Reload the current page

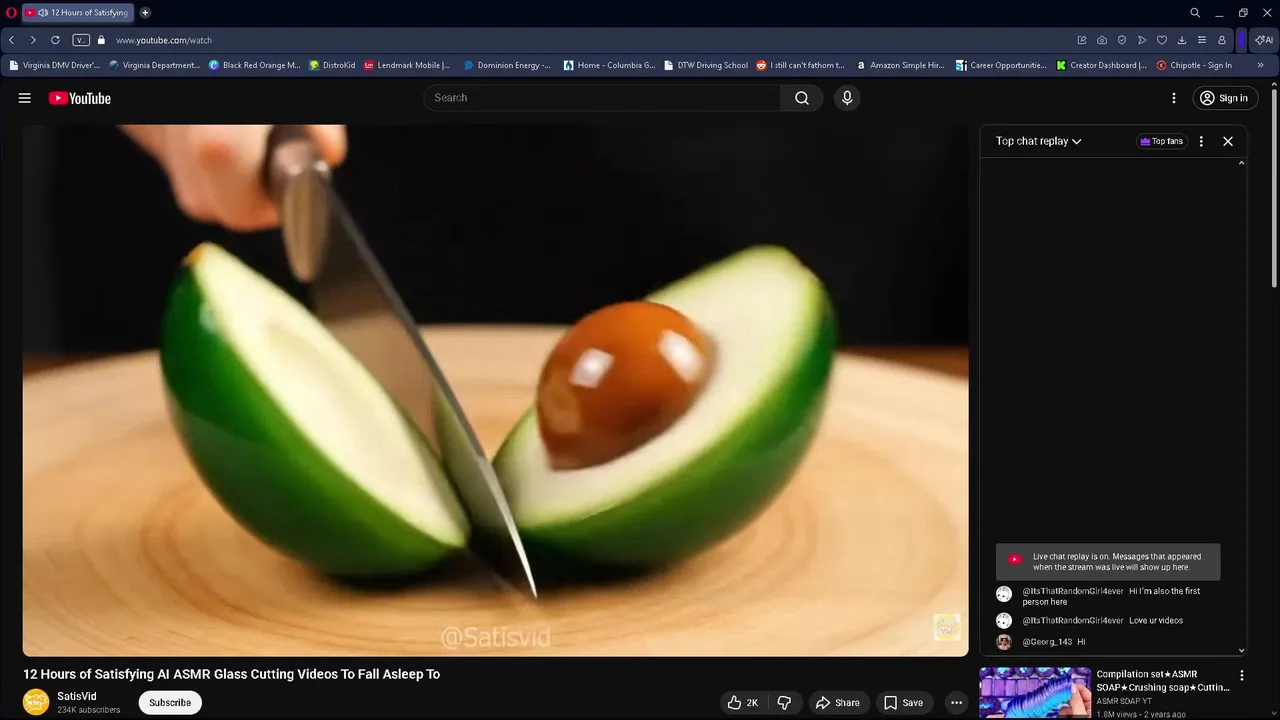tap(55, 40)
